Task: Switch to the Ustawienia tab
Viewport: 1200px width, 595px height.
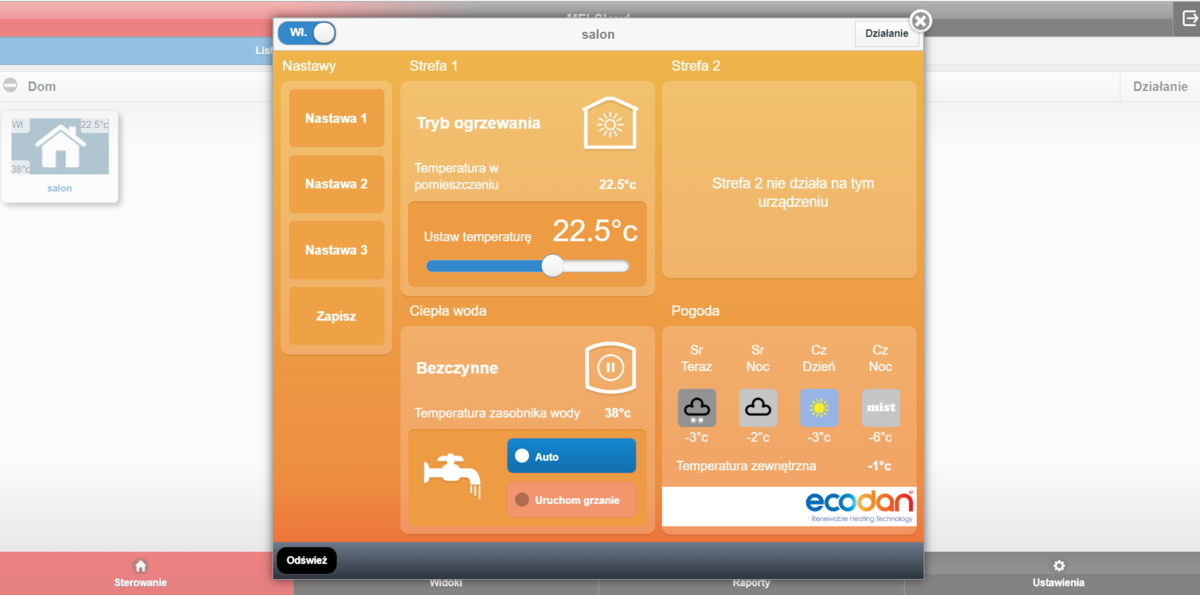Action: pos(1058,573)
